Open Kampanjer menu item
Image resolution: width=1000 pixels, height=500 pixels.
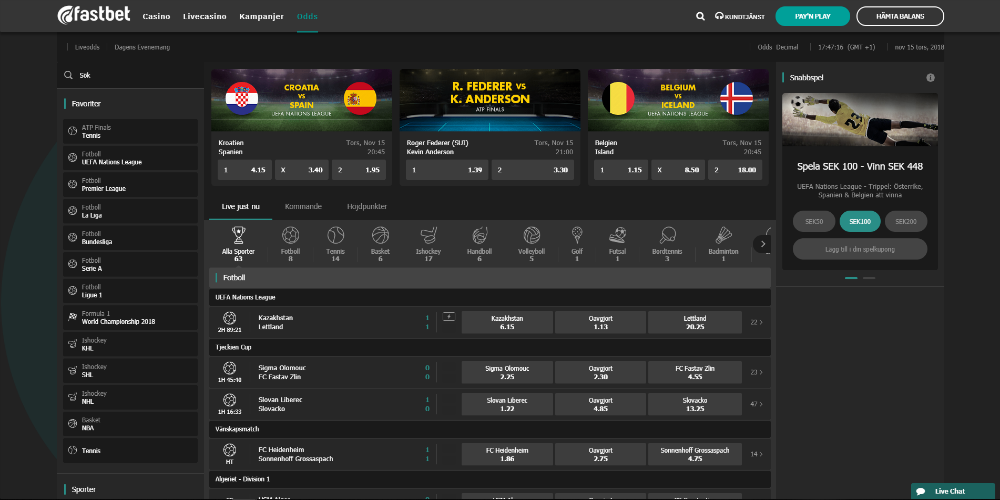261,17
